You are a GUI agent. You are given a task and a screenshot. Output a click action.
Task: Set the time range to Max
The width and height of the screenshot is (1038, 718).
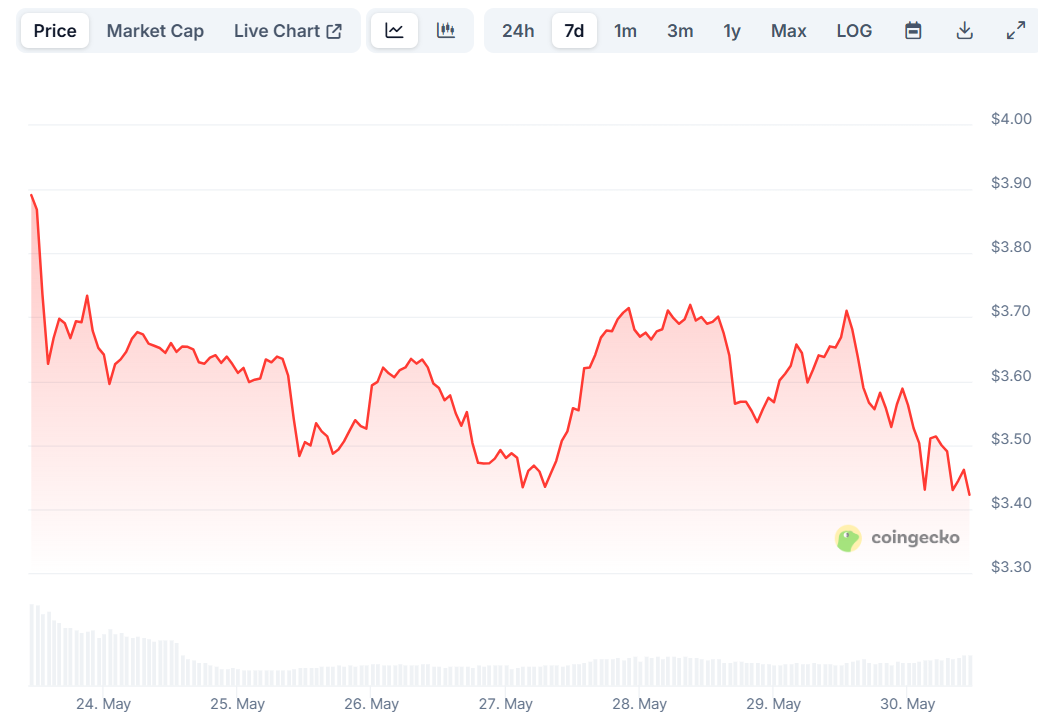pyautogui.click(x=788, y=30)
